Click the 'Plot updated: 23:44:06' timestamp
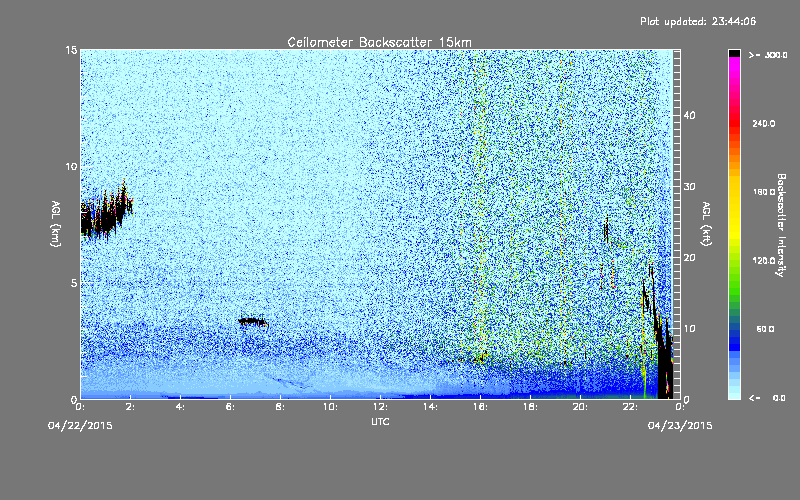Screen dimensions: 800x500 point(698,21)
